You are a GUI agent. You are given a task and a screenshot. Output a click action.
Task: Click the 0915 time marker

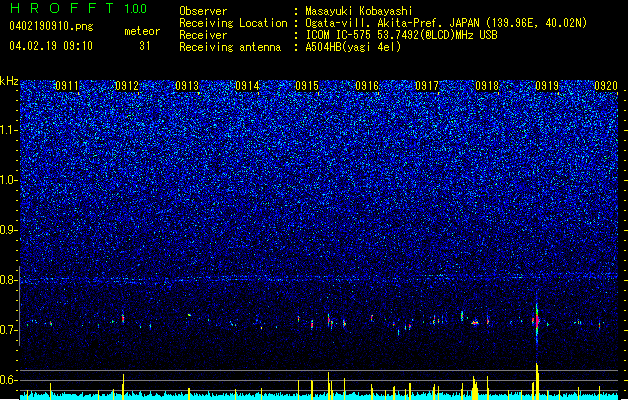coord(307,86)
